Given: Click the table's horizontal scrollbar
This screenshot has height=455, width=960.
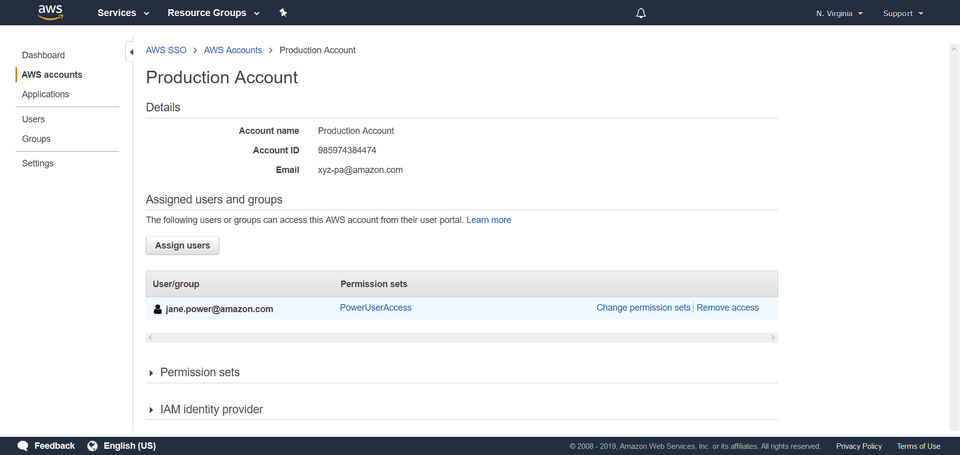Looking at the screenshot, I should pos(461,338).
